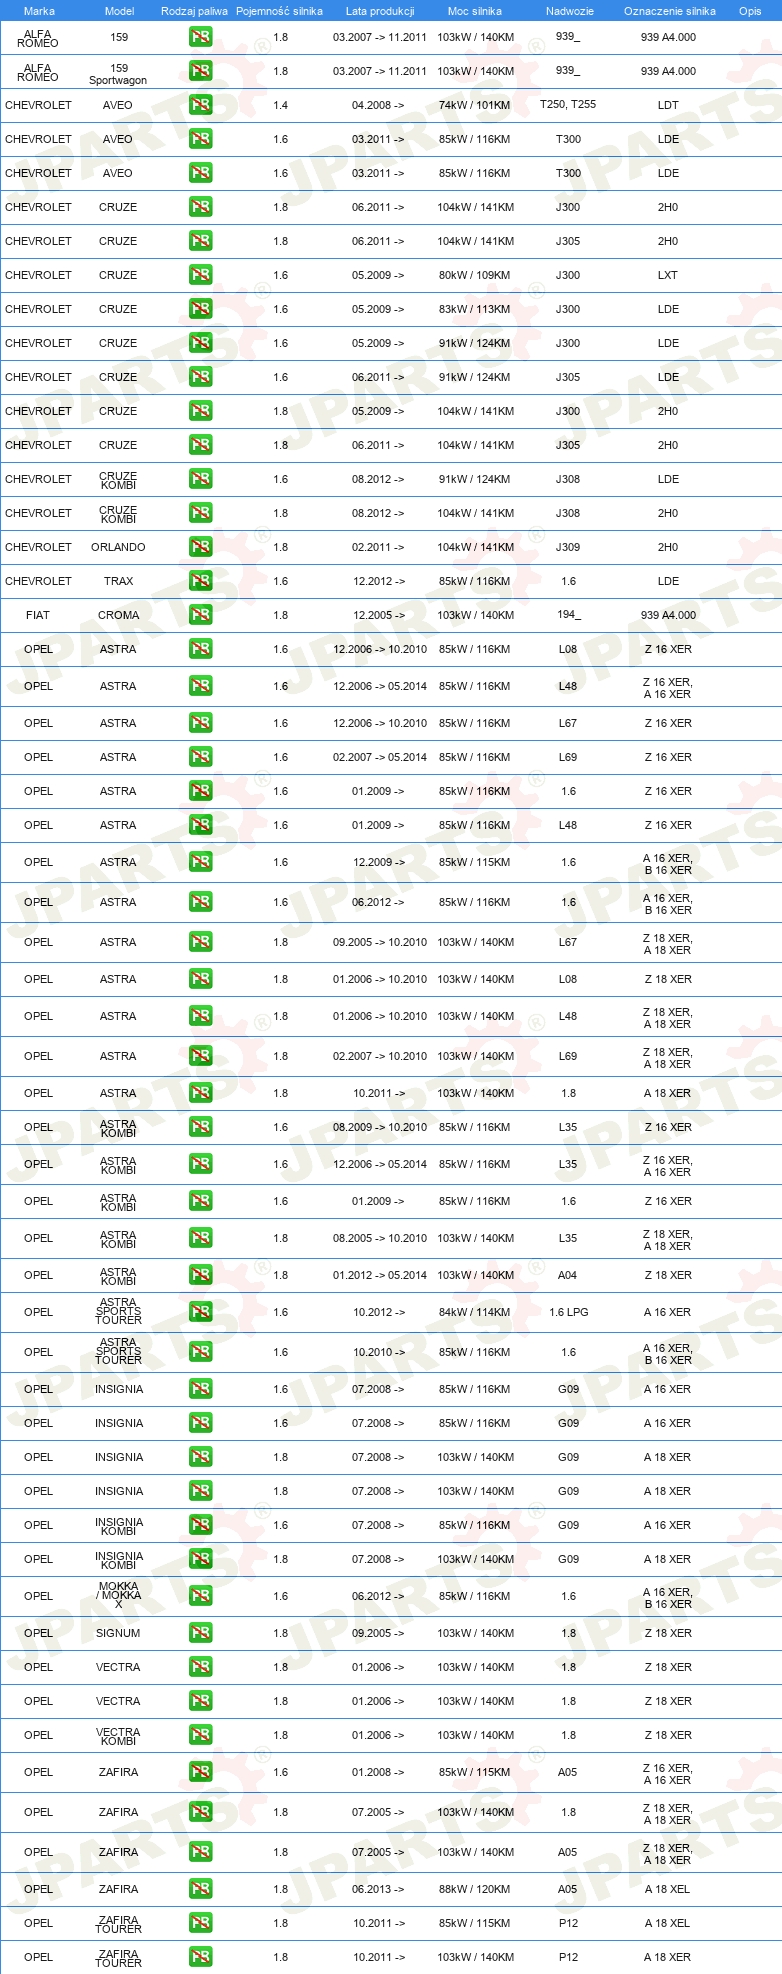Click the '1.6 LPG' body cell
Viewport: 782px width, 1974px height.
pos(568,1312)
